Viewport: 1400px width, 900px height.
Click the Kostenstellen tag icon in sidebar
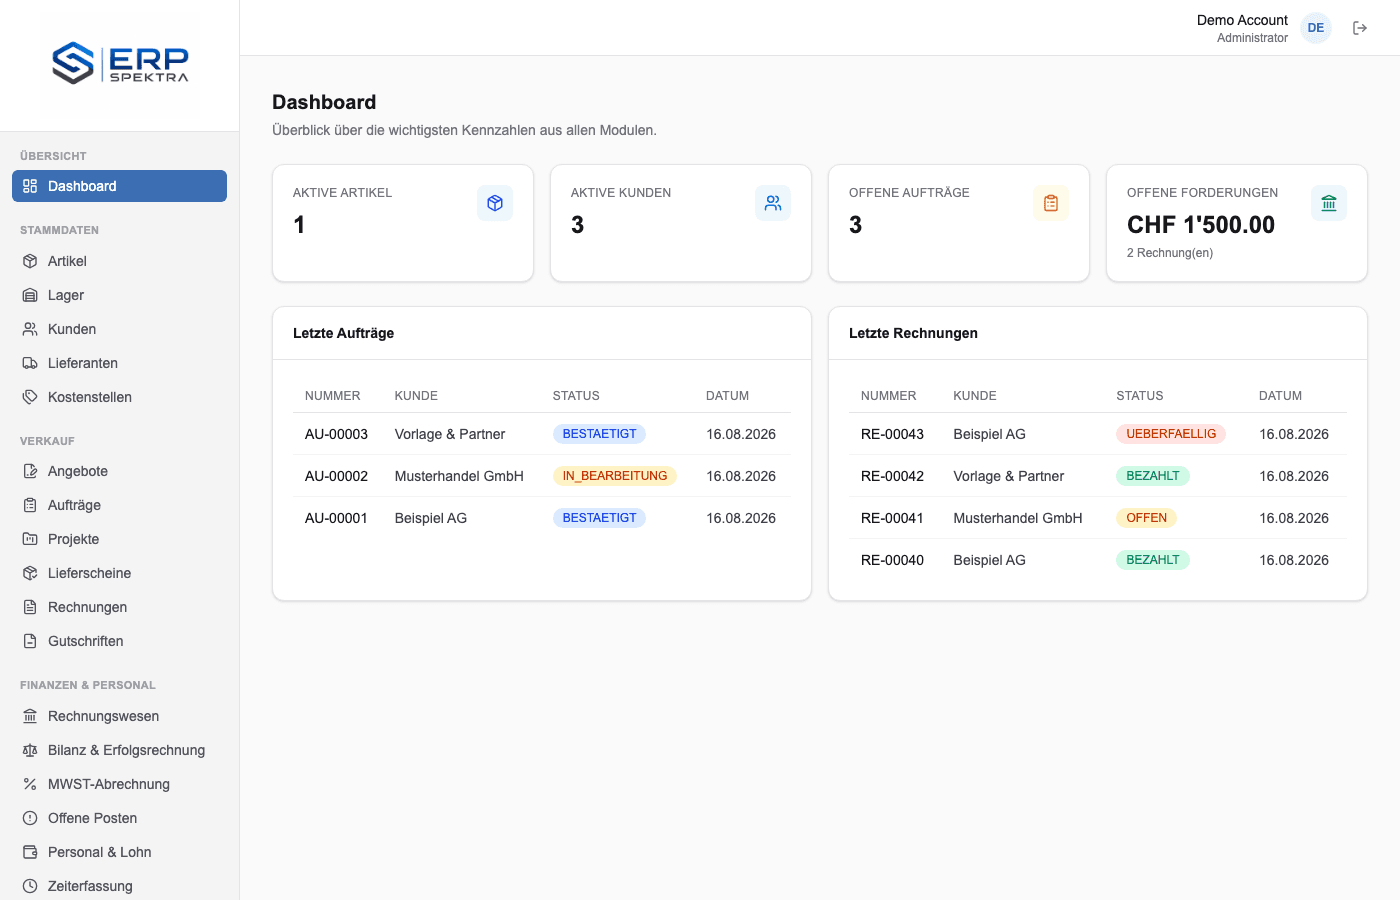[30, 397]
